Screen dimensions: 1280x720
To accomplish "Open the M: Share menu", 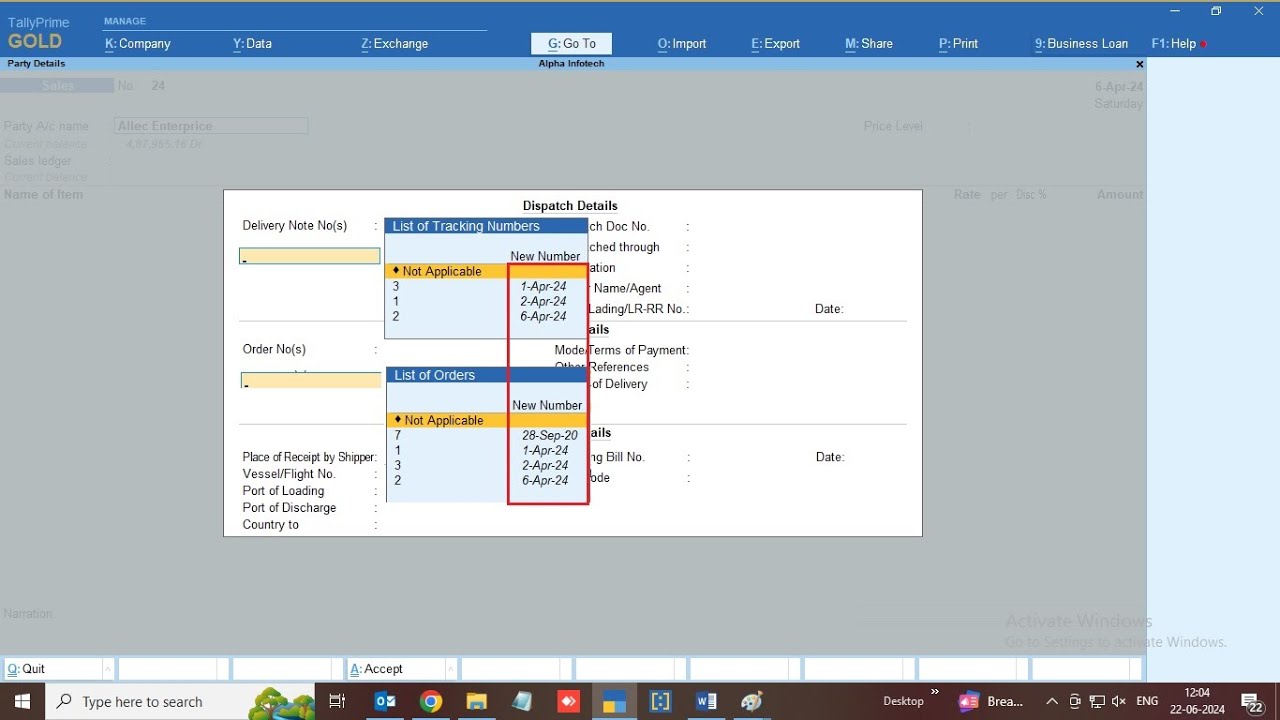I will point(869,44).
